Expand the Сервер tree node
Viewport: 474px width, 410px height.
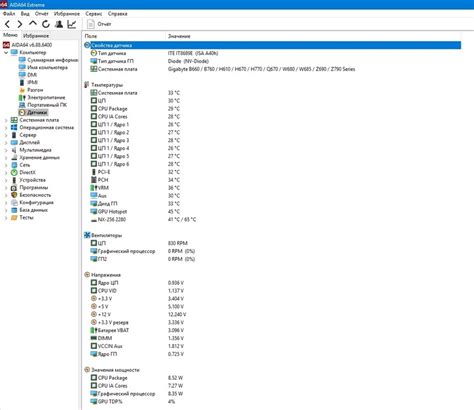[6, 135]
